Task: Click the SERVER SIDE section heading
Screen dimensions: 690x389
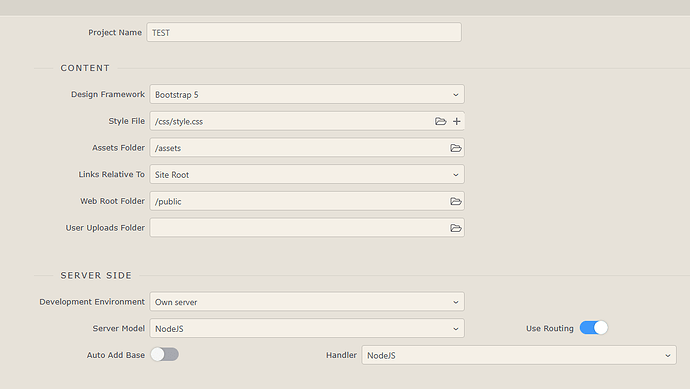Action: (x=96, y=275)
